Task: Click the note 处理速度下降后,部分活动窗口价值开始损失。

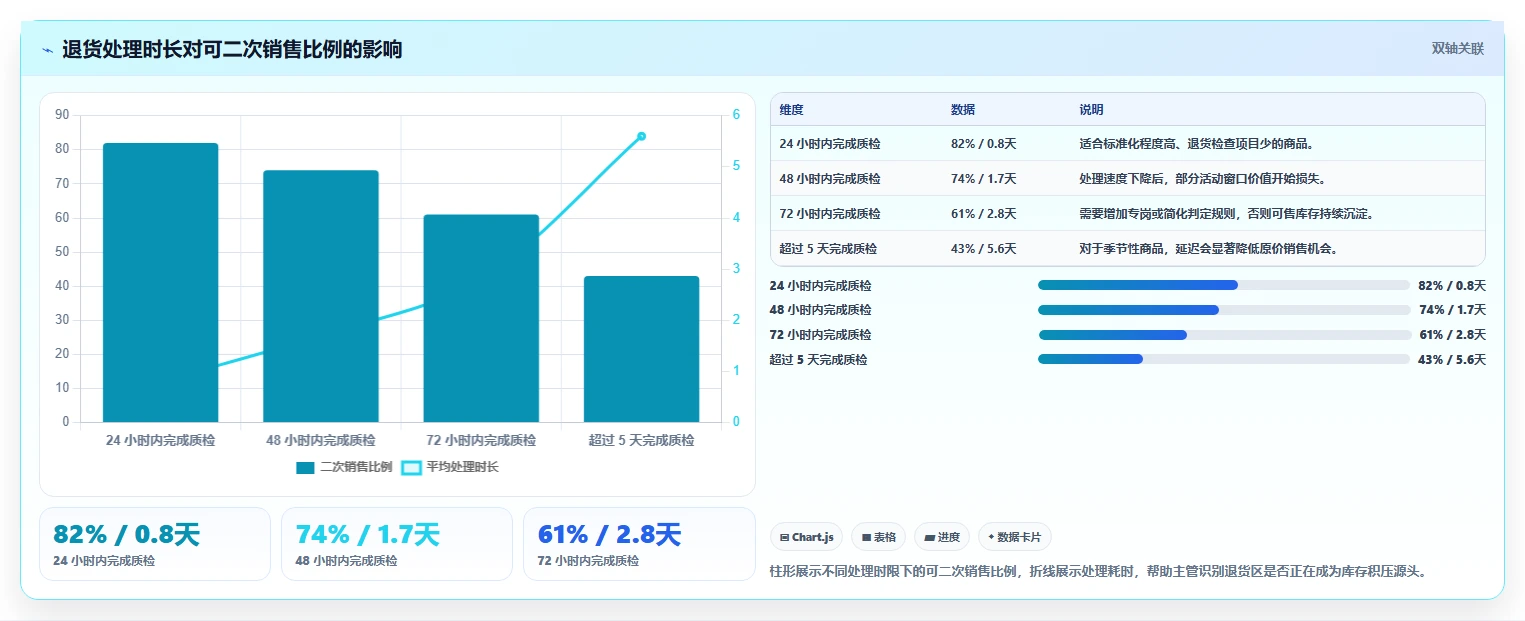Action: (1202, 179)
